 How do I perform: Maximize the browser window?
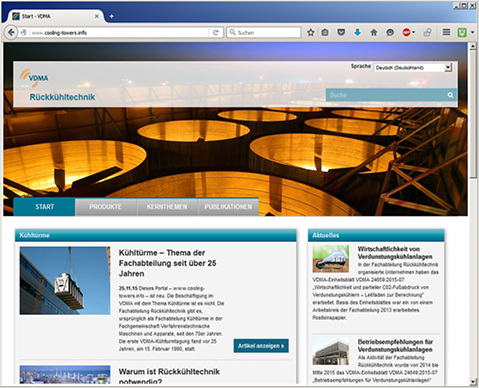click(x=464, y=5)
